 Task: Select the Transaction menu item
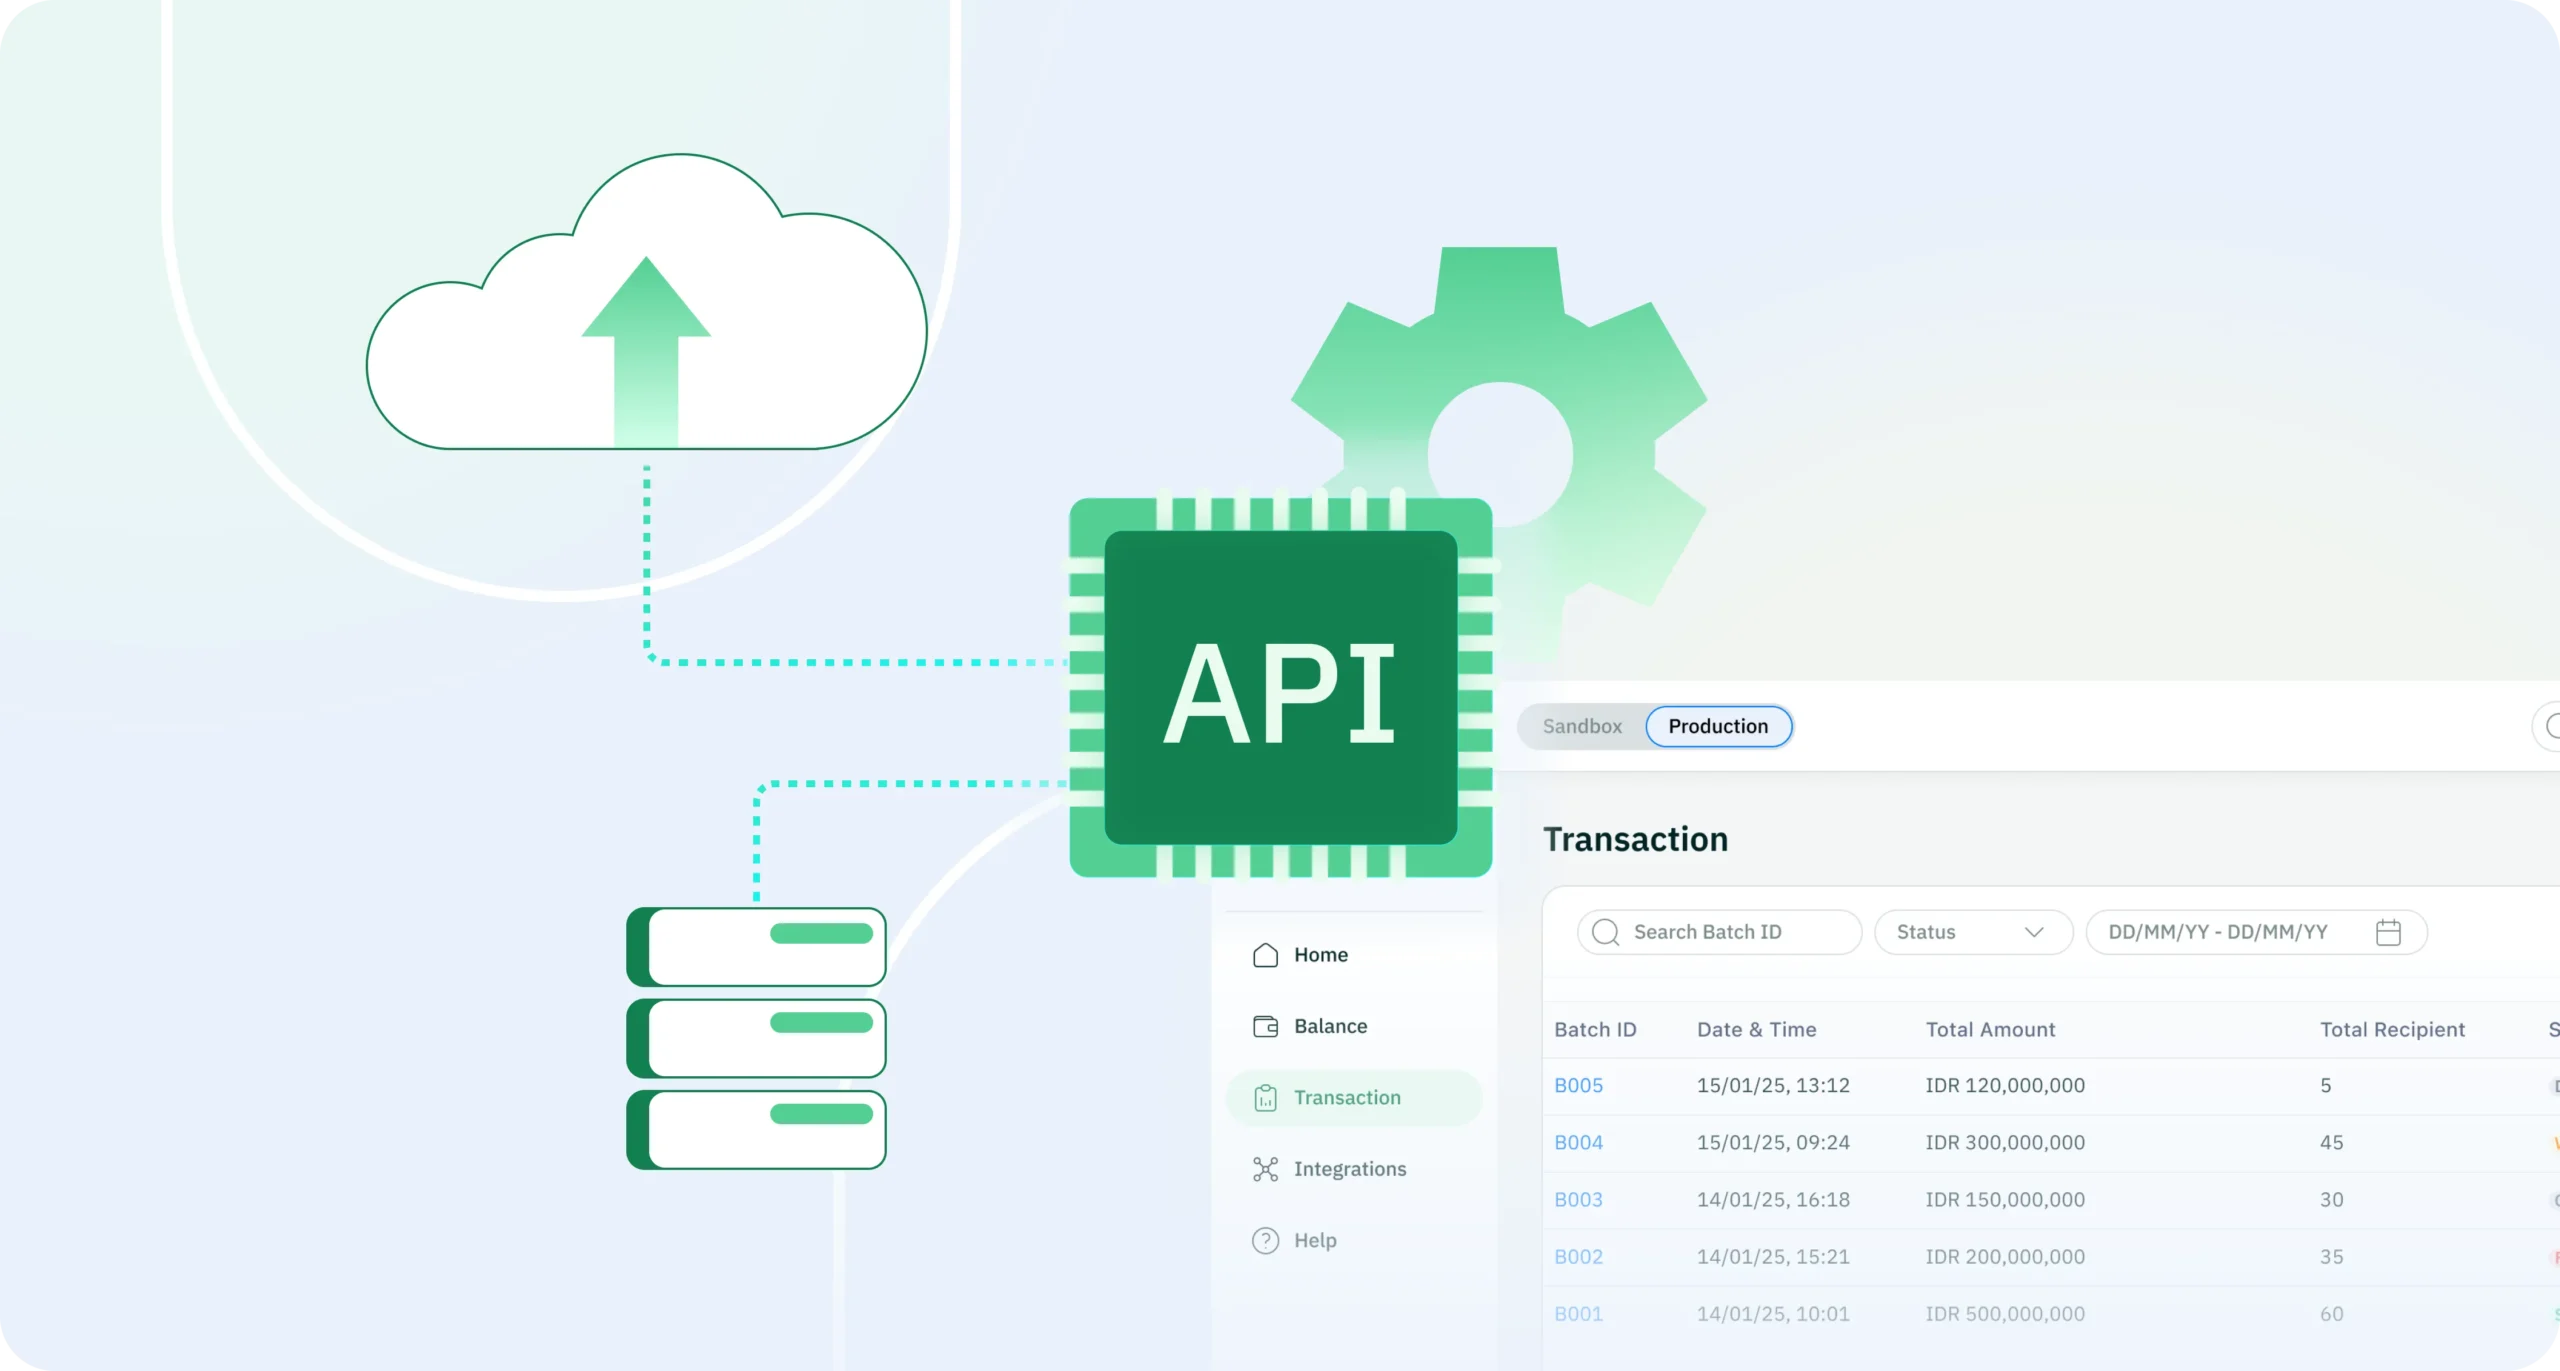click(x=1353, y=1098)
